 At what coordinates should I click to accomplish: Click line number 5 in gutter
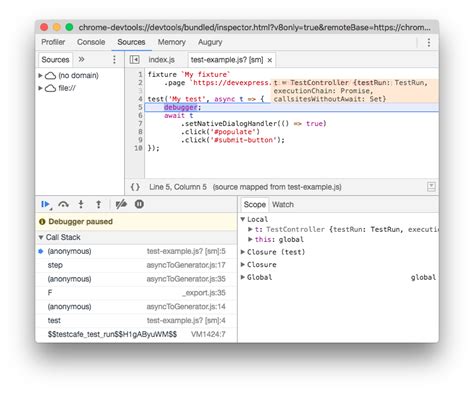tap(140, 107)
